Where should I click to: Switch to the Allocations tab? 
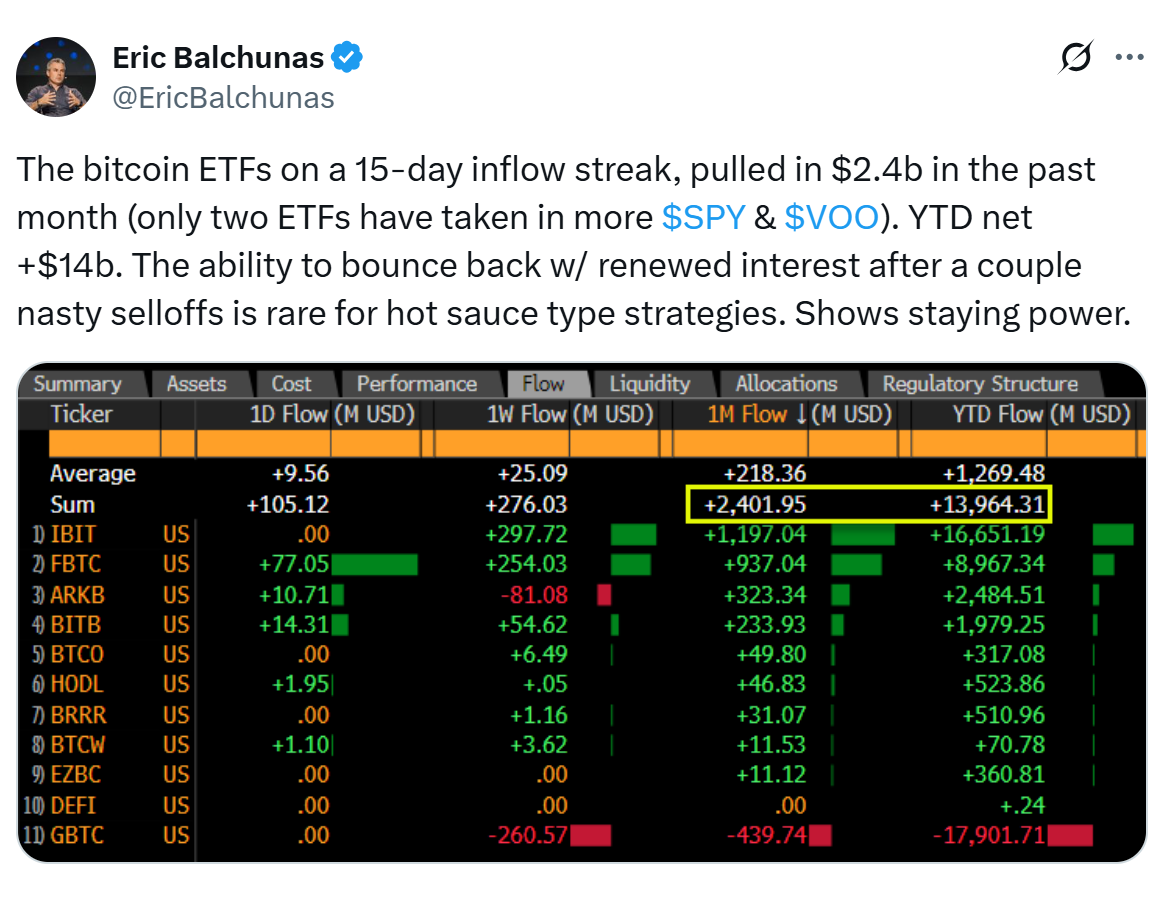pyautogui.click(x=786, y=384)
